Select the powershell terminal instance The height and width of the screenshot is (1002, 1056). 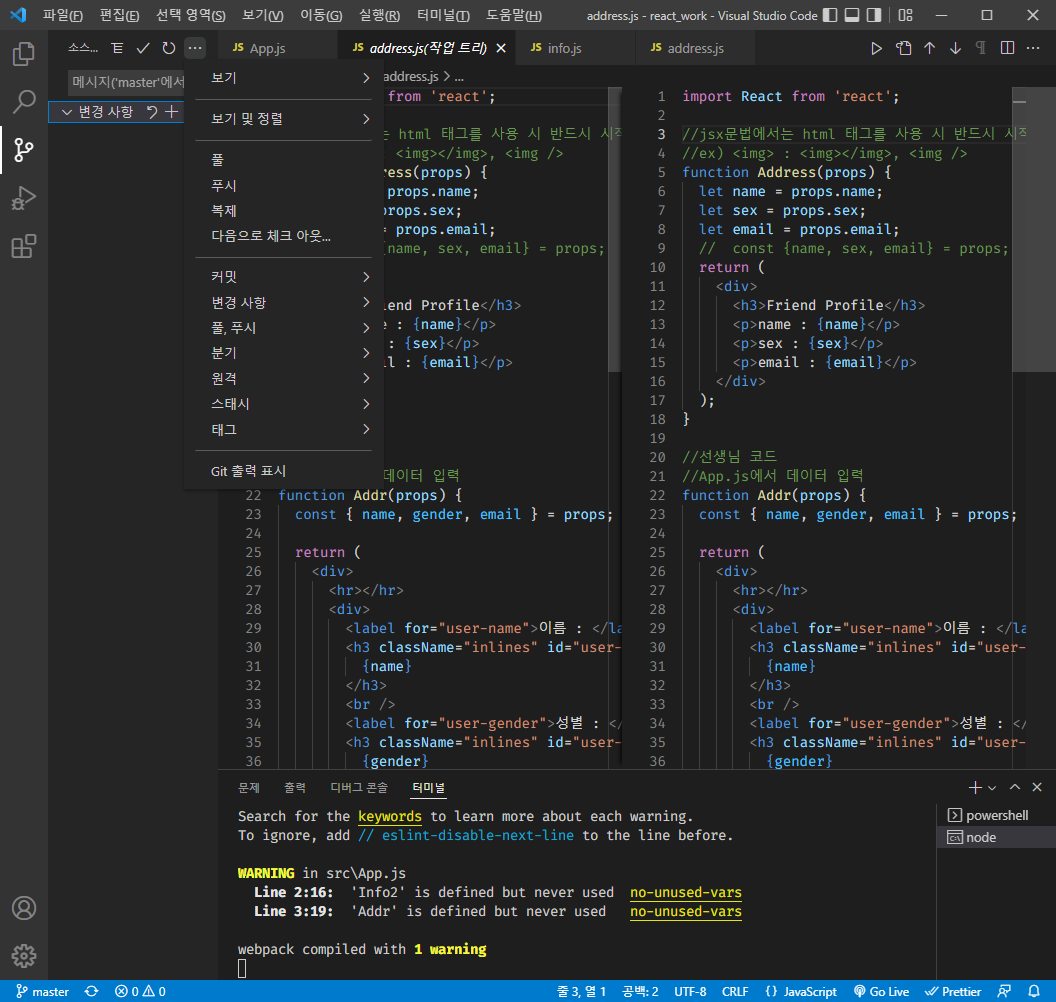pos(996,815)
